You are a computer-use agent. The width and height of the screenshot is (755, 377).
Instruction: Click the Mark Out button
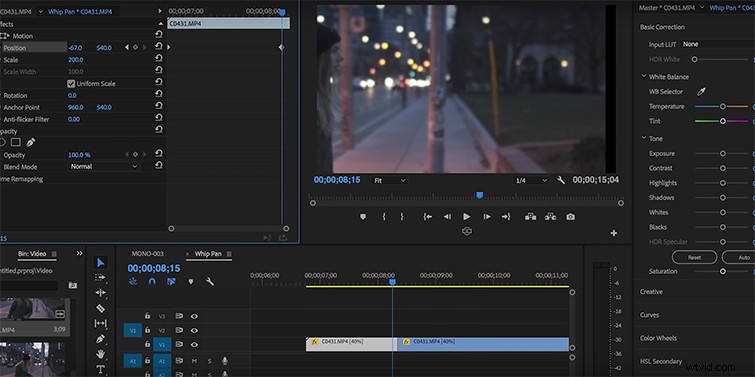pyautogui.click(x=402, y=217)
